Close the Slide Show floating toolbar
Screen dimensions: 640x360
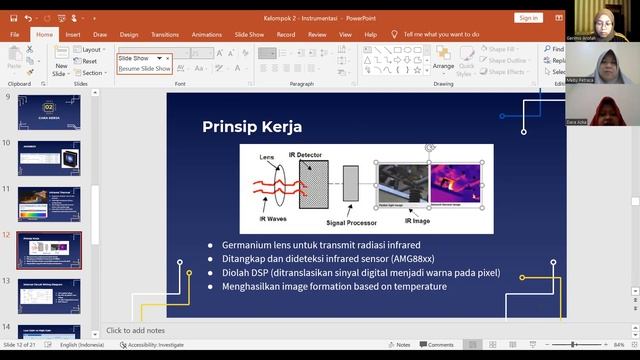[167, 58]
